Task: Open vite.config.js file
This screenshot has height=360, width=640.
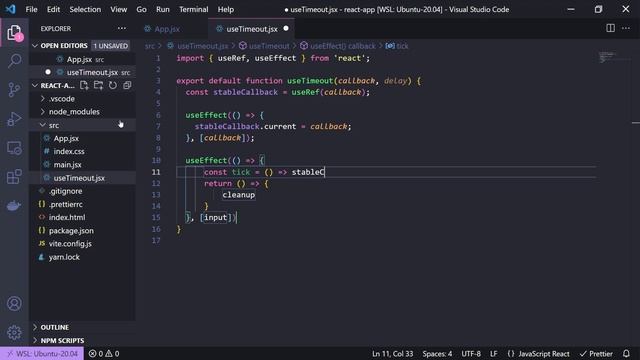Action: (70, 244)
